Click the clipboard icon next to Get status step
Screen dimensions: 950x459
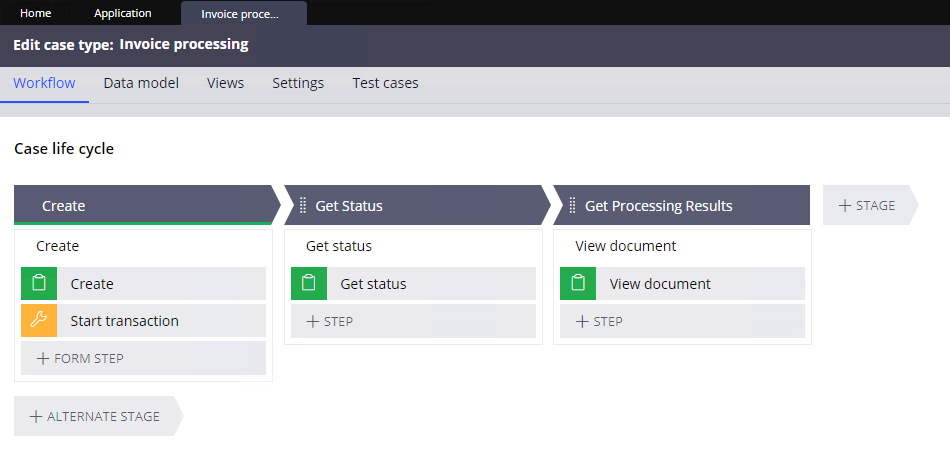[x=309, y=283]
